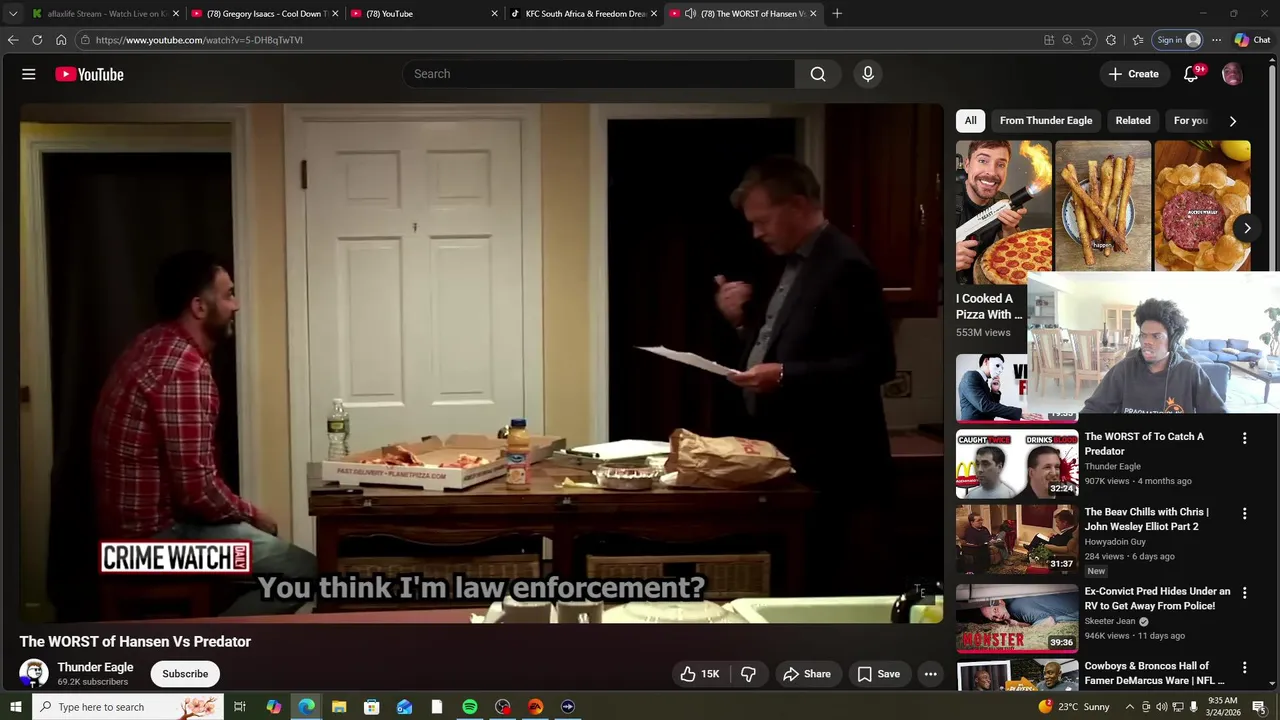Open File Explorer from the taskbar
The width and height of the screenshot is (1280, 720).
pyautogui.click(x=339, y=707)
